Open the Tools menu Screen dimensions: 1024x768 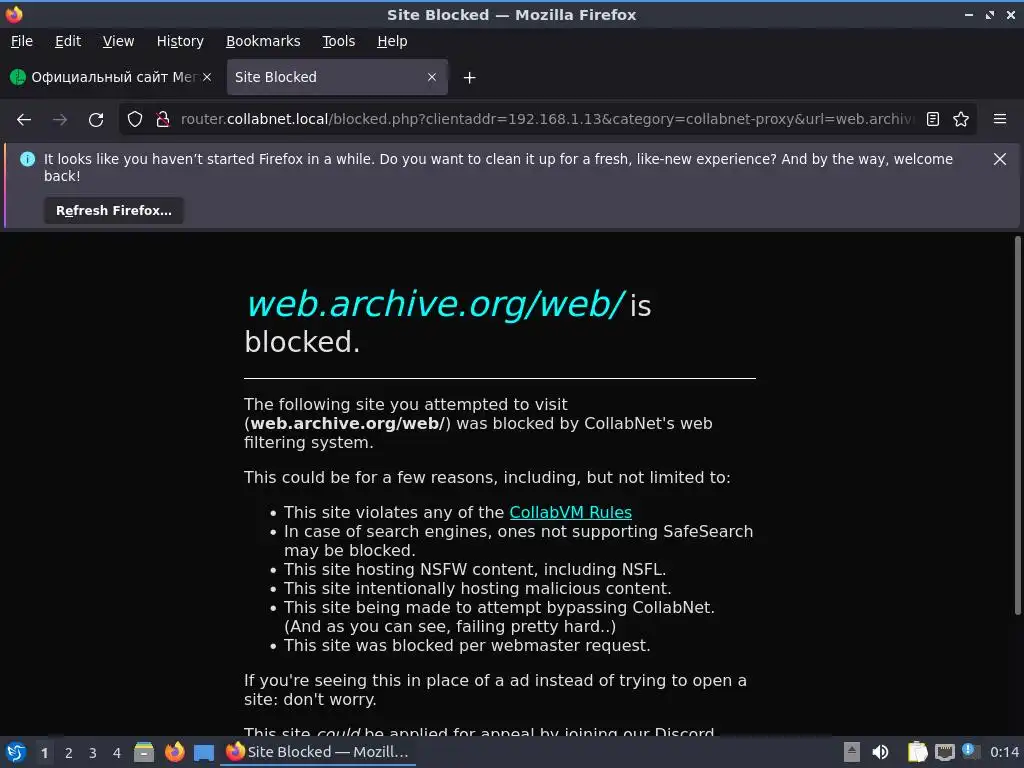[x=338, y=41]
